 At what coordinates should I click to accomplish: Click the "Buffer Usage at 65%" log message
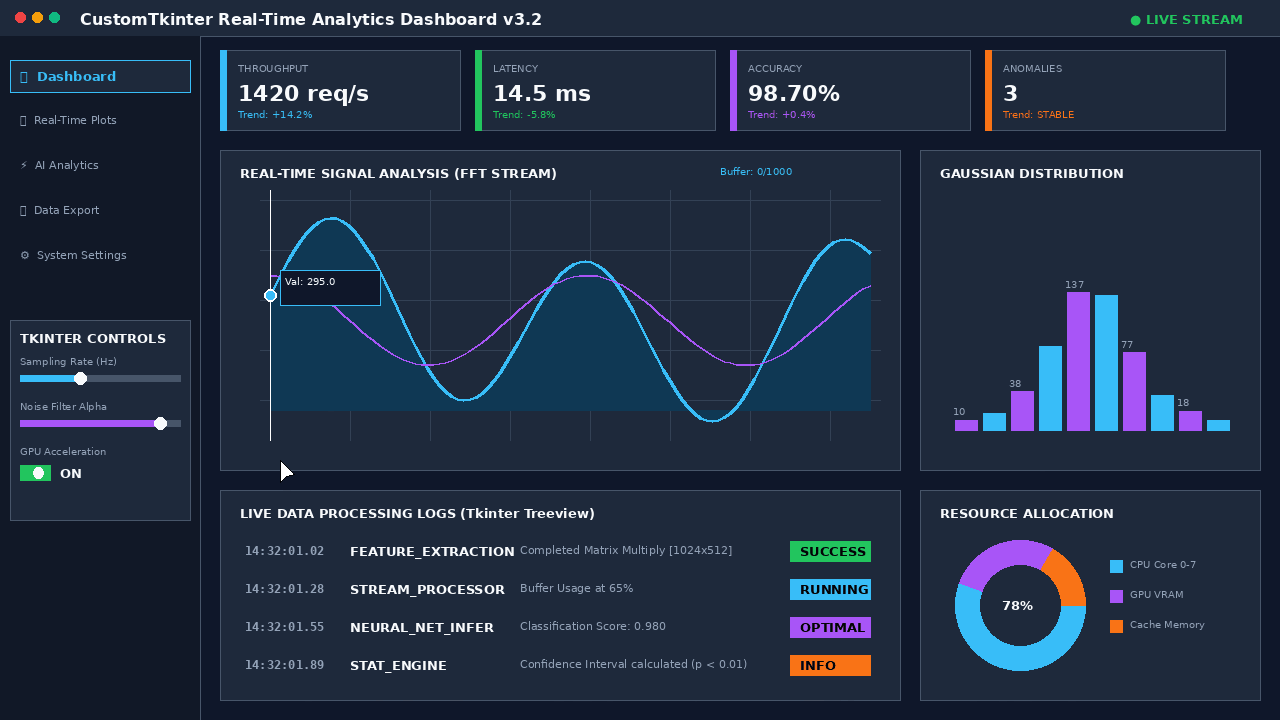point(576,589)
